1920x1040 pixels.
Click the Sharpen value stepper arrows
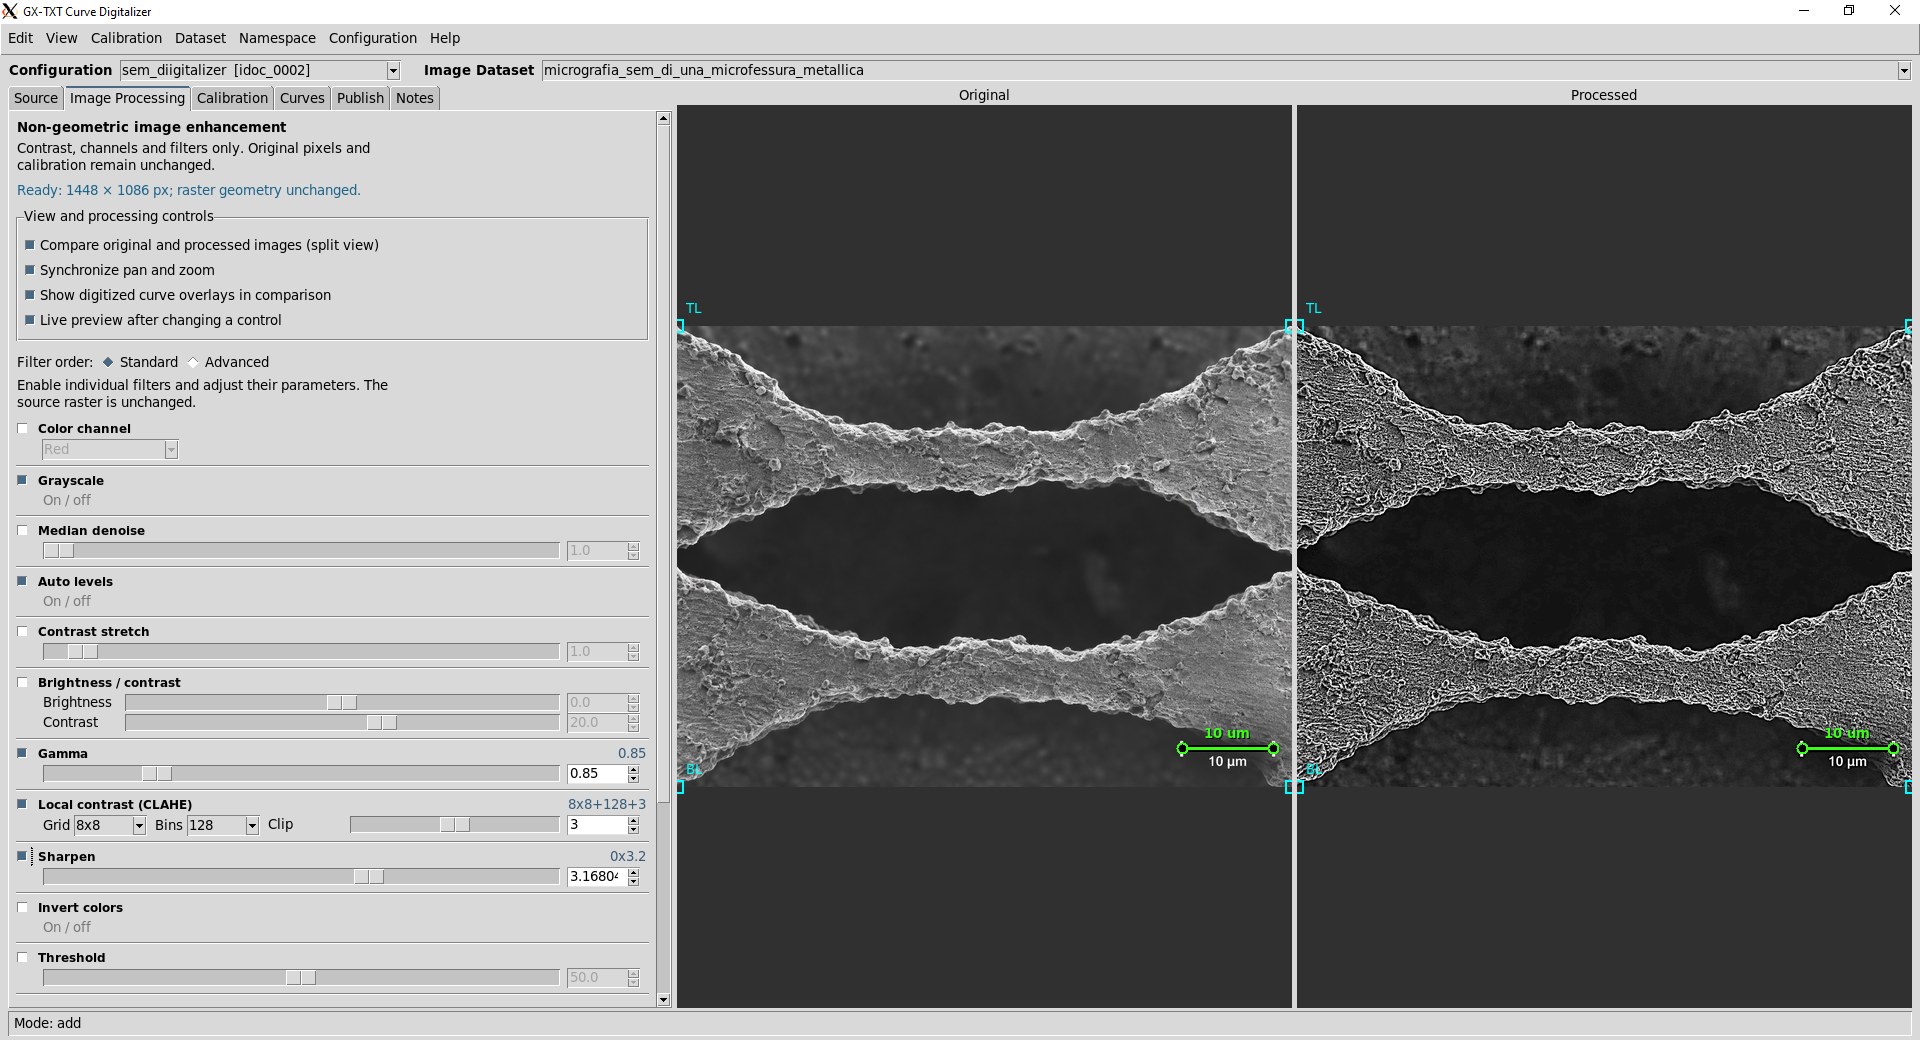pyautogui.click(x=633, y=876)
